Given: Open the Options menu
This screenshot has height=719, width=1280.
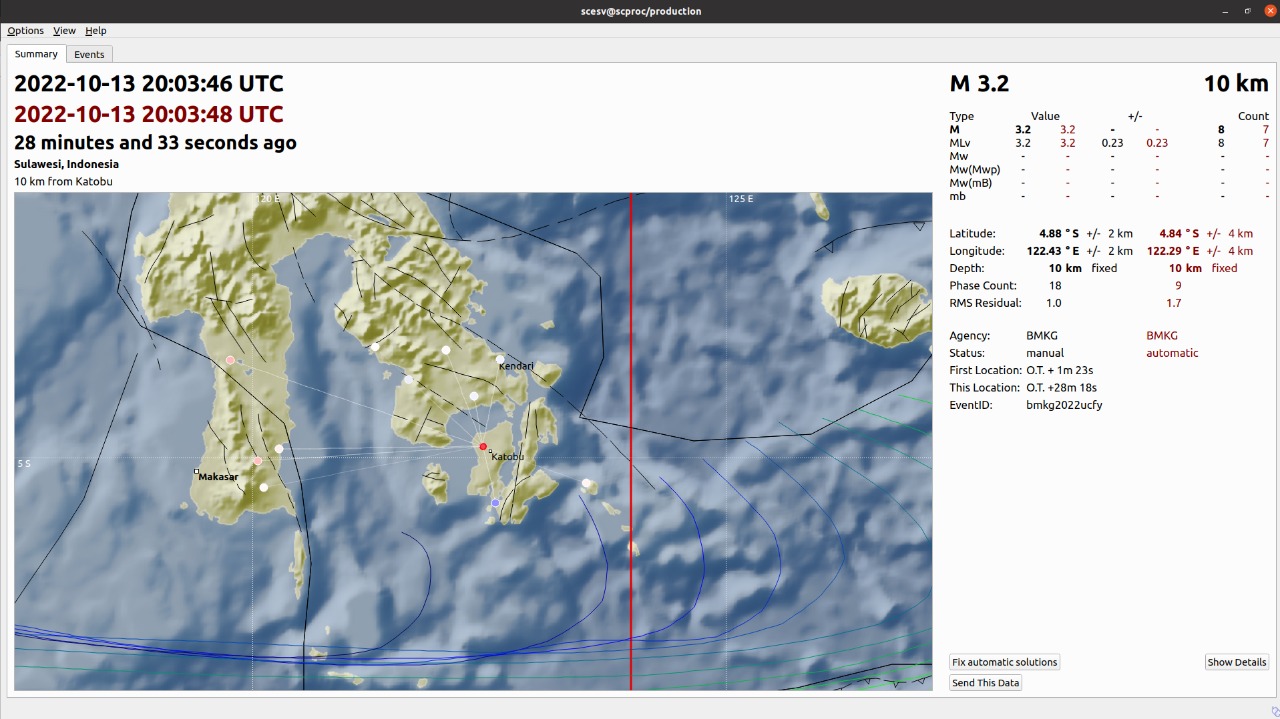Looking at the screenshot, I should [26, 31].
